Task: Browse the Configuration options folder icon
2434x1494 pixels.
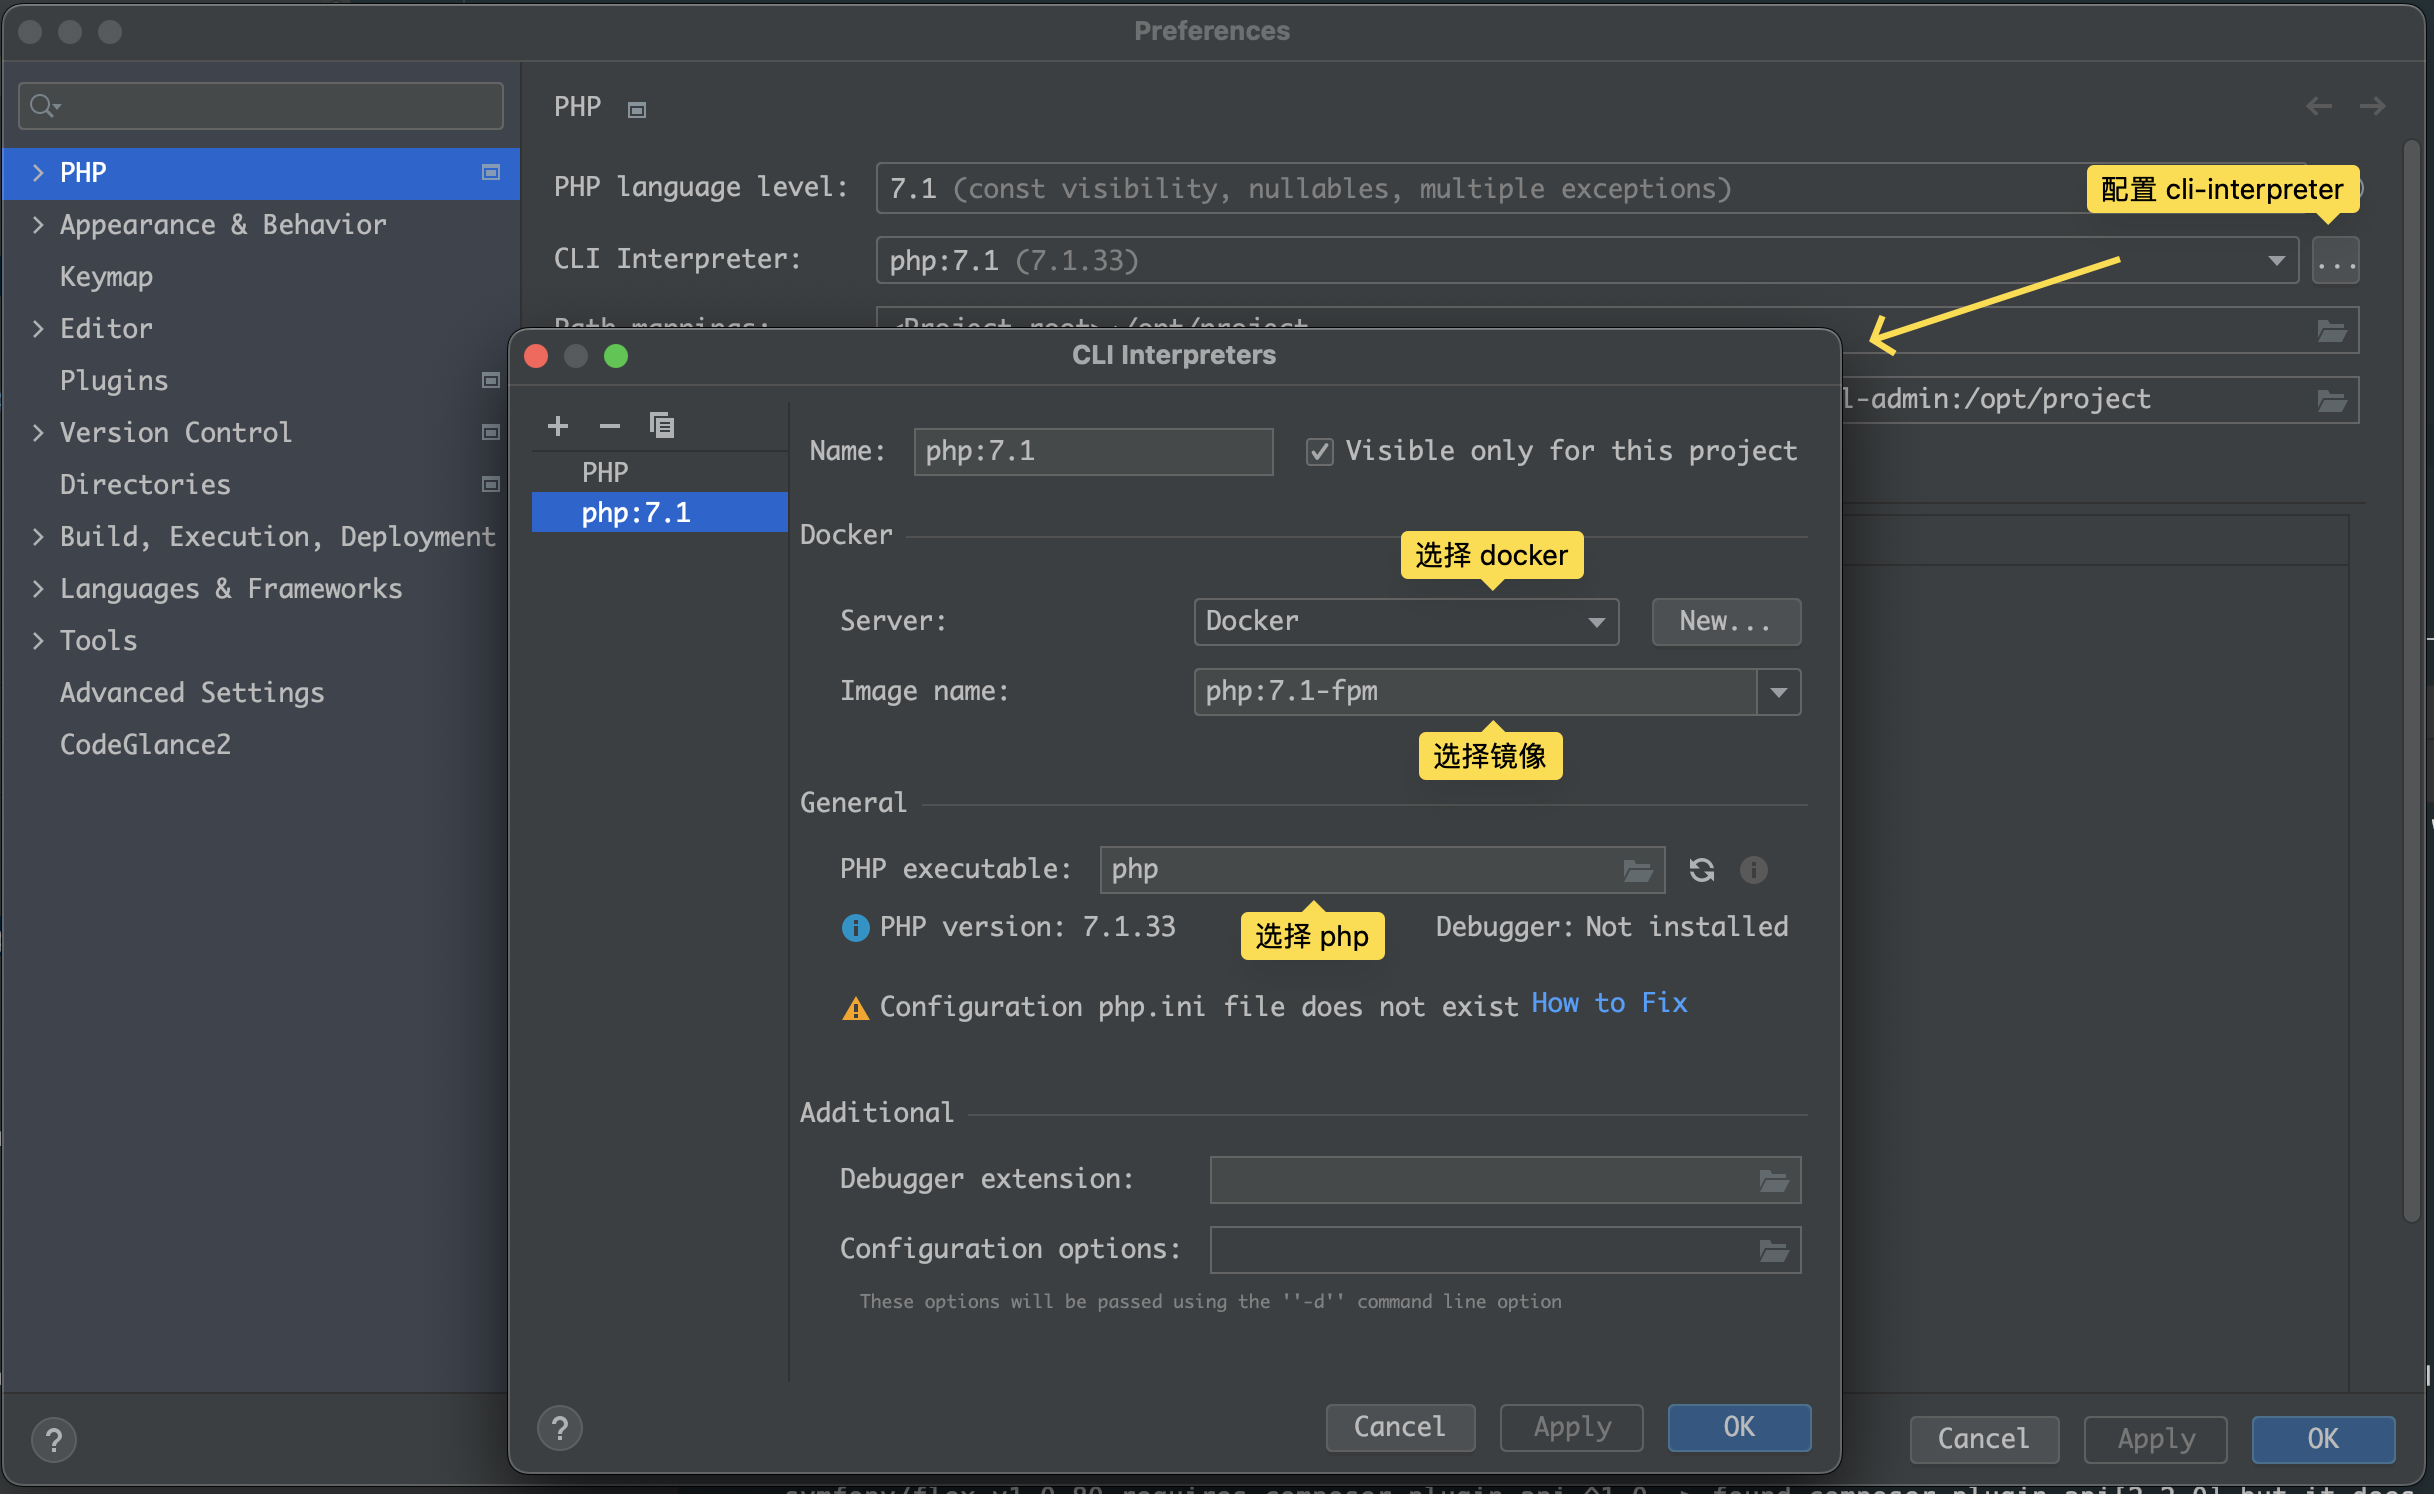Action: [x=1773, y=1251]
